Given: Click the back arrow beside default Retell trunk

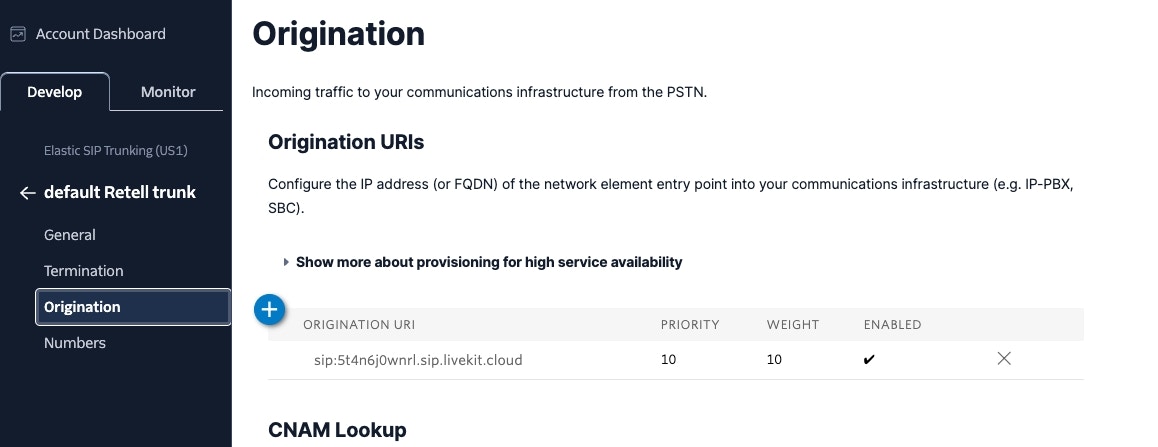Looking at the screenshot, I should tap(27, 193).
